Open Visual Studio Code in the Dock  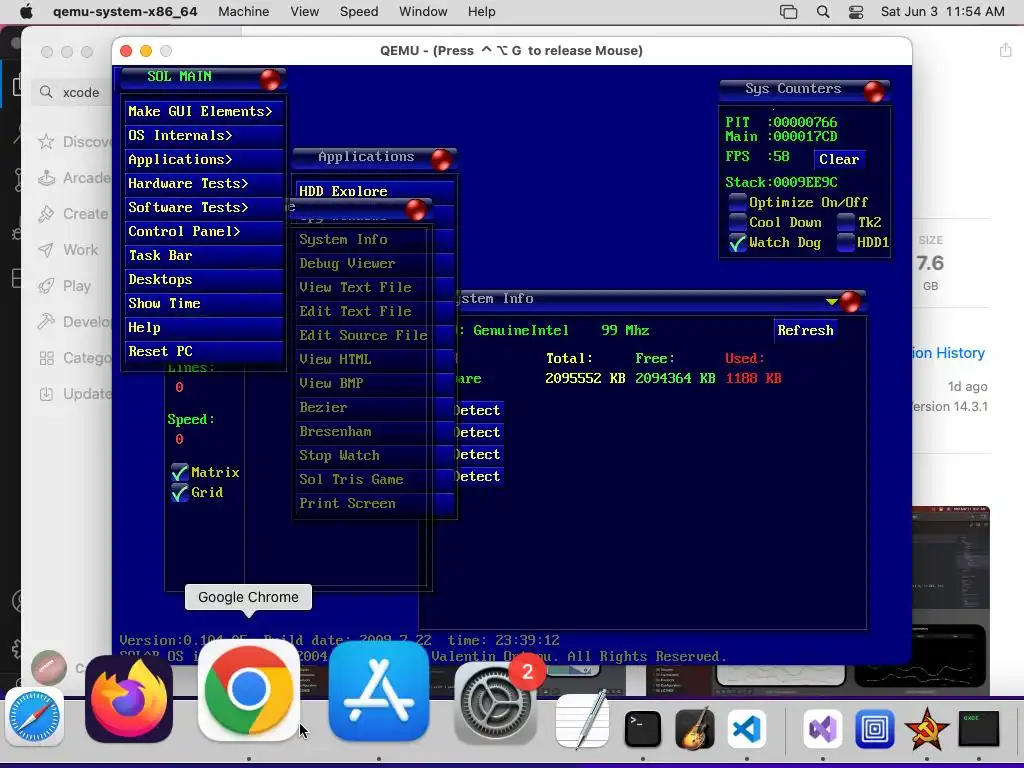(746, 729)
